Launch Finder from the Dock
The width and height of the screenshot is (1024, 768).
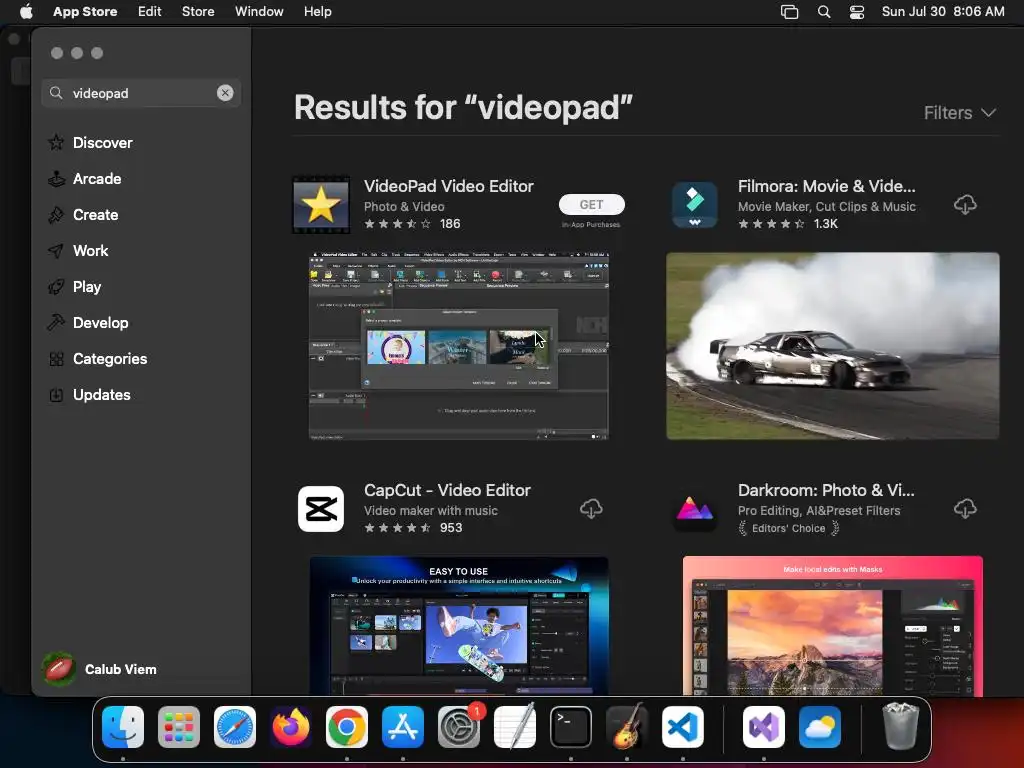coord(123,727)
